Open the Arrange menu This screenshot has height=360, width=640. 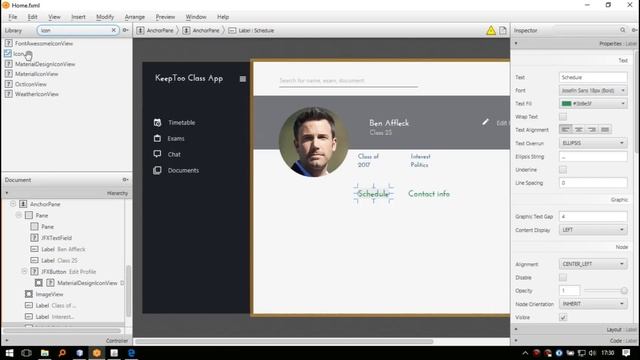pyautogui.click(x=135, y=17)
